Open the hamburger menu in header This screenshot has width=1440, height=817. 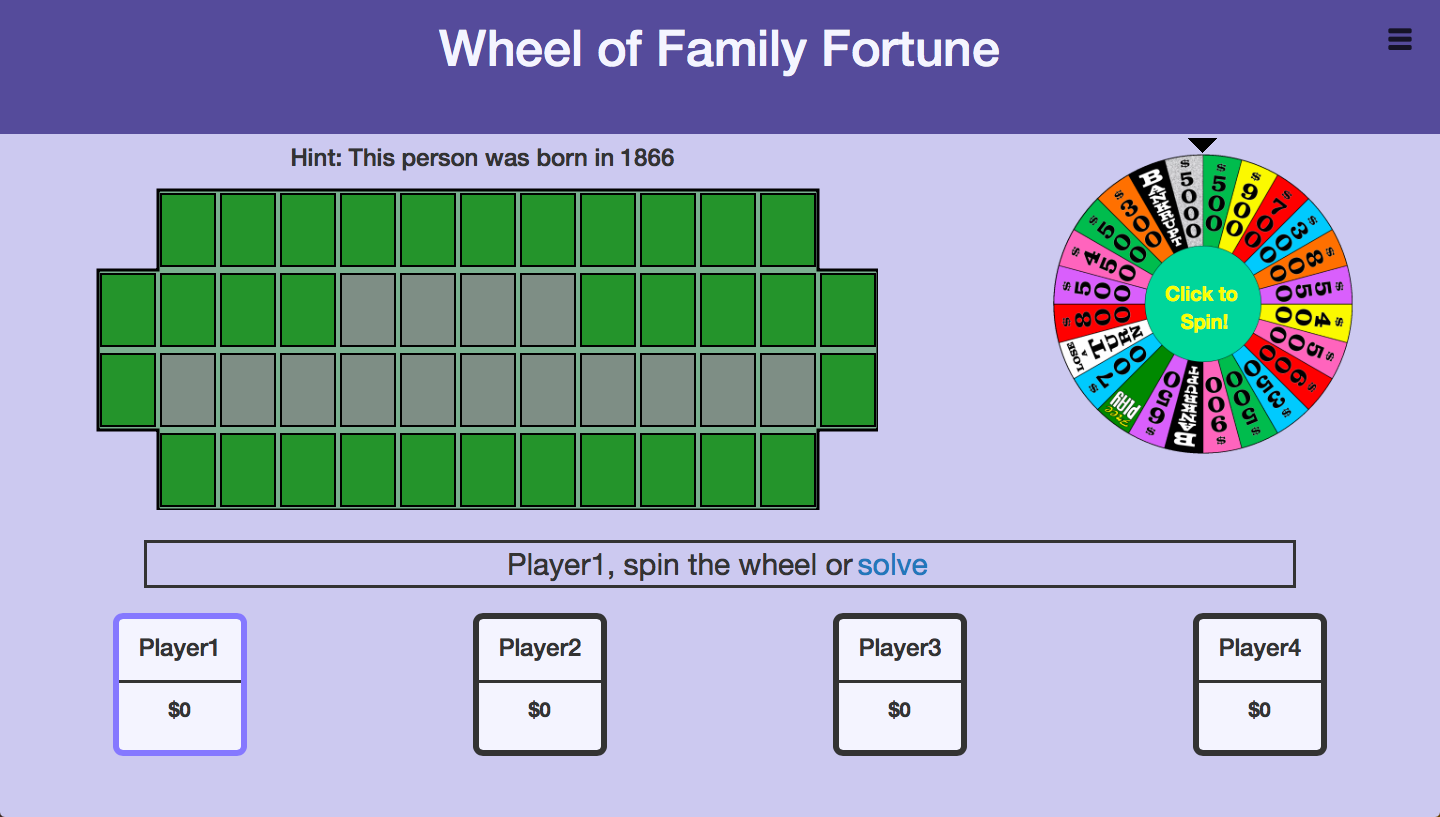(x=1400, y=39)
